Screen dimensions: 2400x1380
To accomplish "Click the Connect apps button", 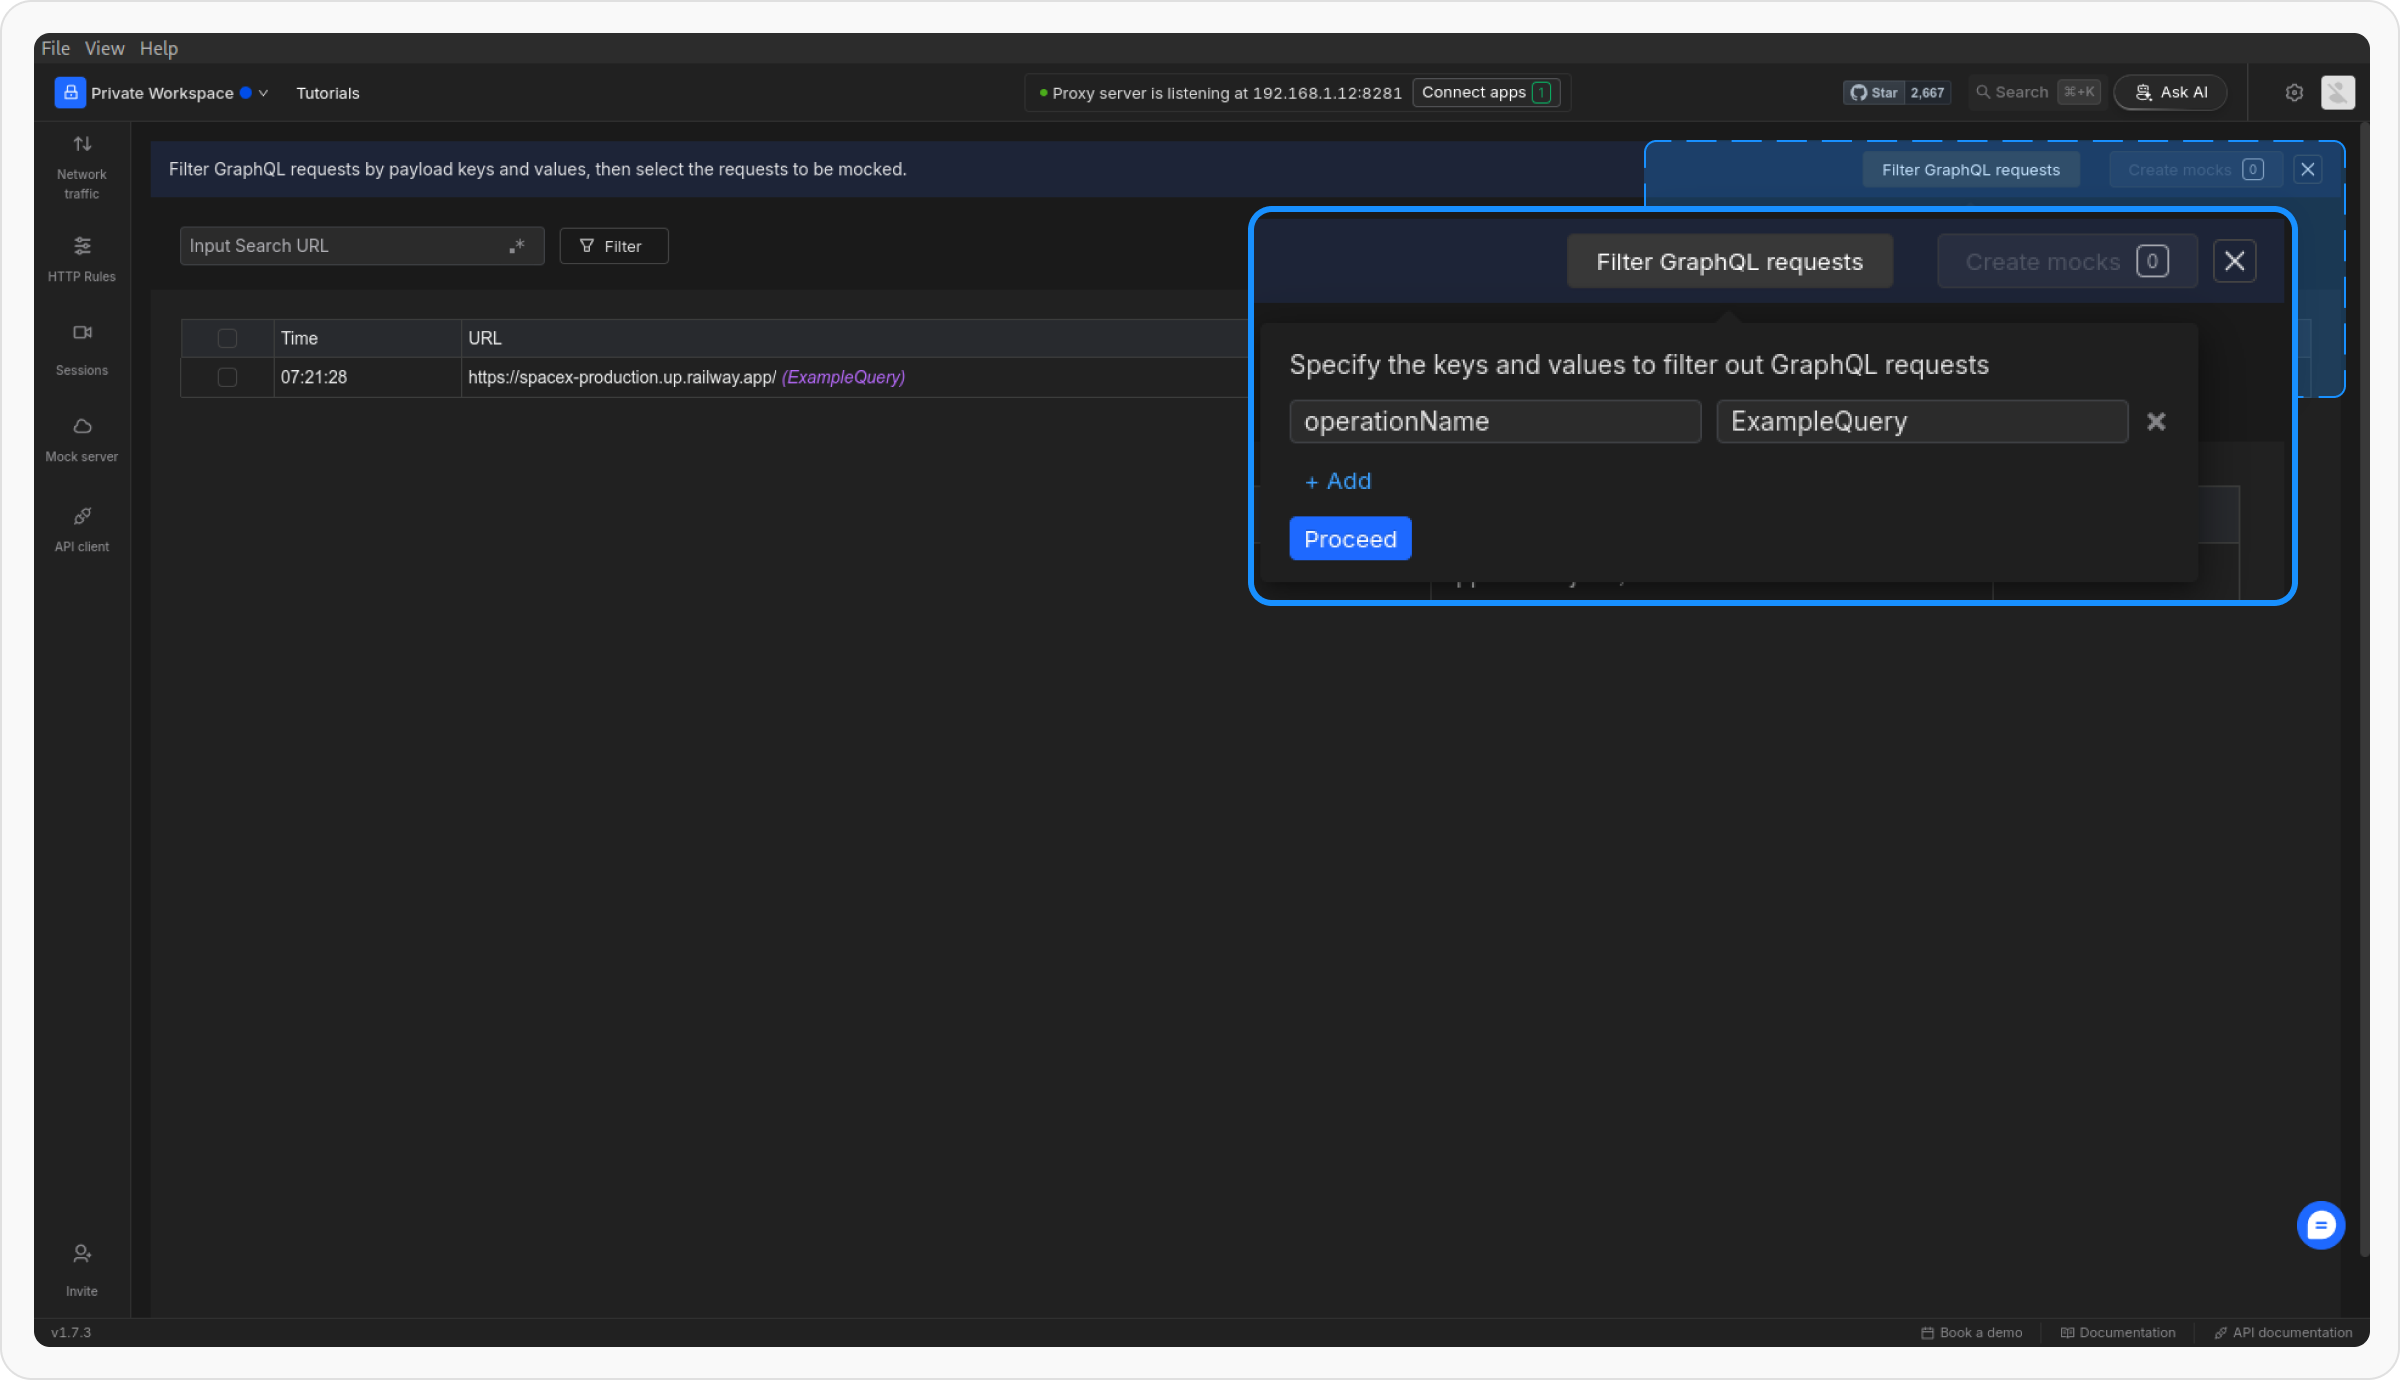I will (1485, 93).
